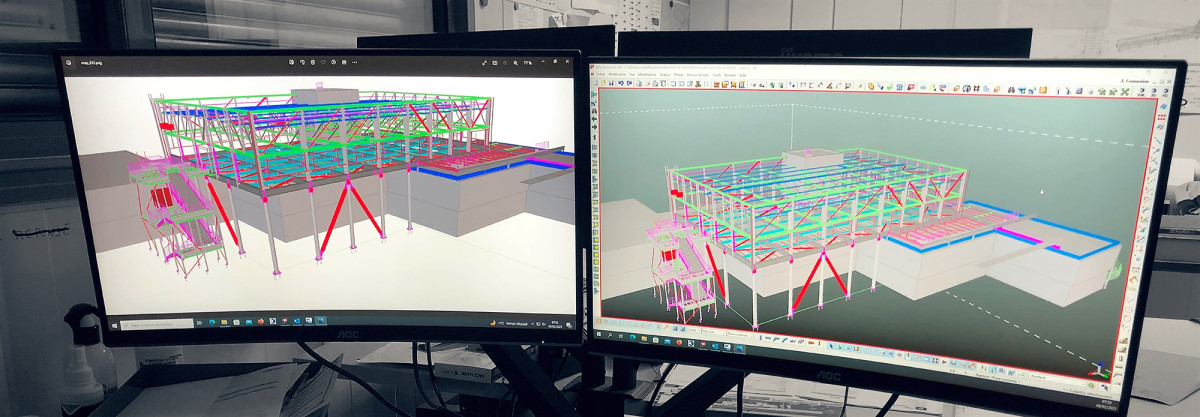
Task: Click the edit image icon in Photos viewer
Action: click(291, 62)
